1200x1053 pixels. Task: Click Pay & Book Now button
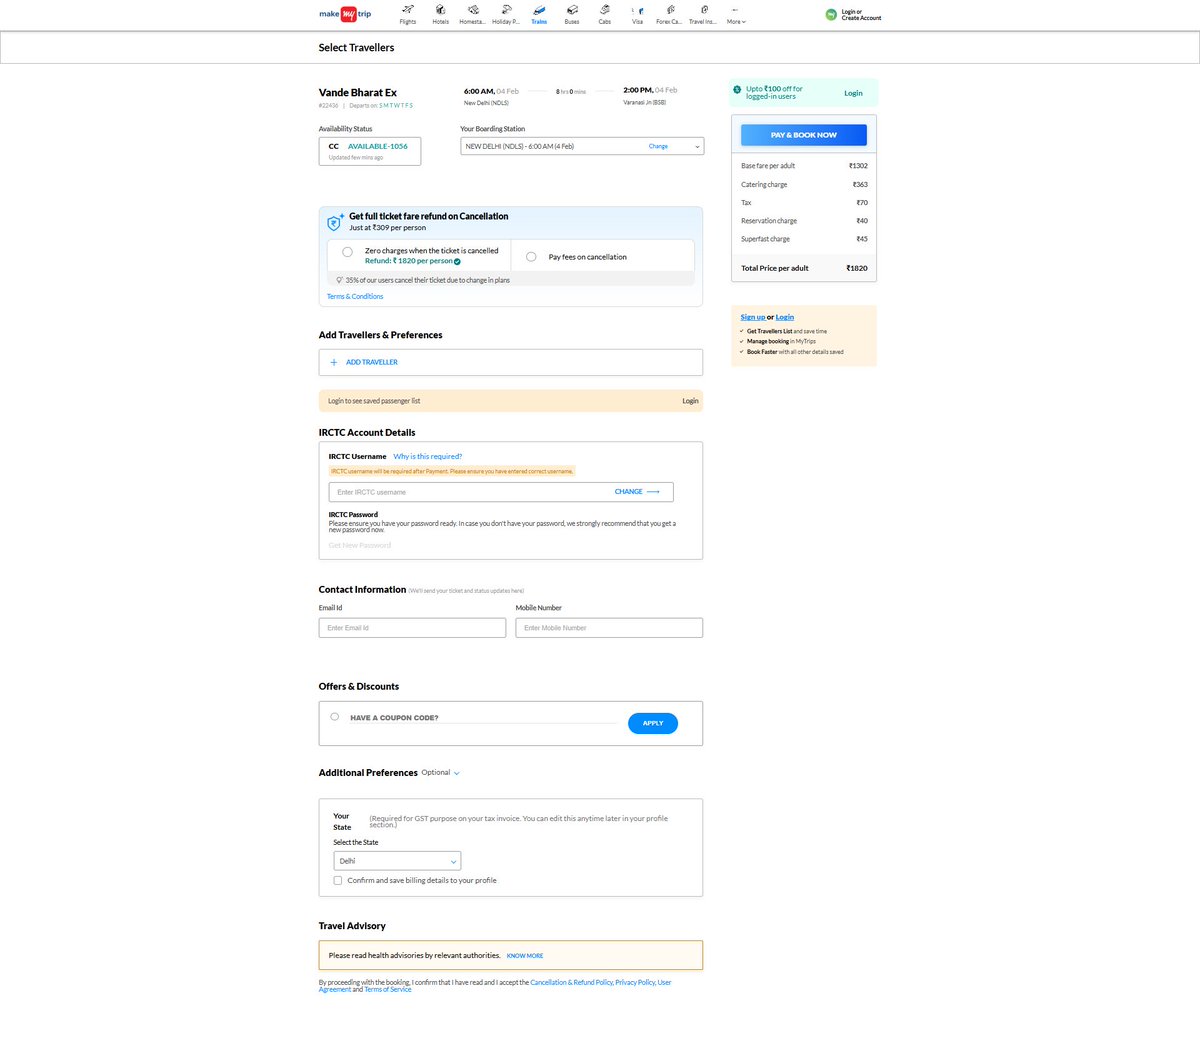click(x=804, y=135)
